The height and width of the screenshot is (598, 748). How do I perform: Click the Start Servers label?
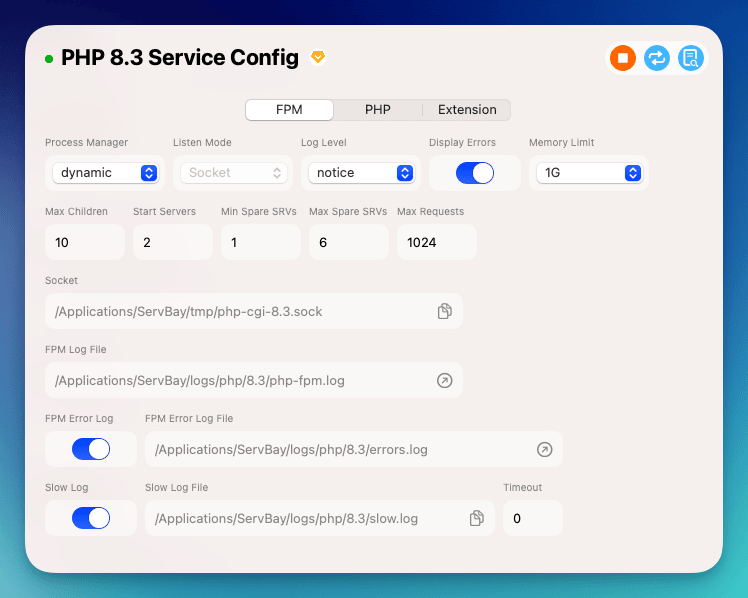(164, 211)
